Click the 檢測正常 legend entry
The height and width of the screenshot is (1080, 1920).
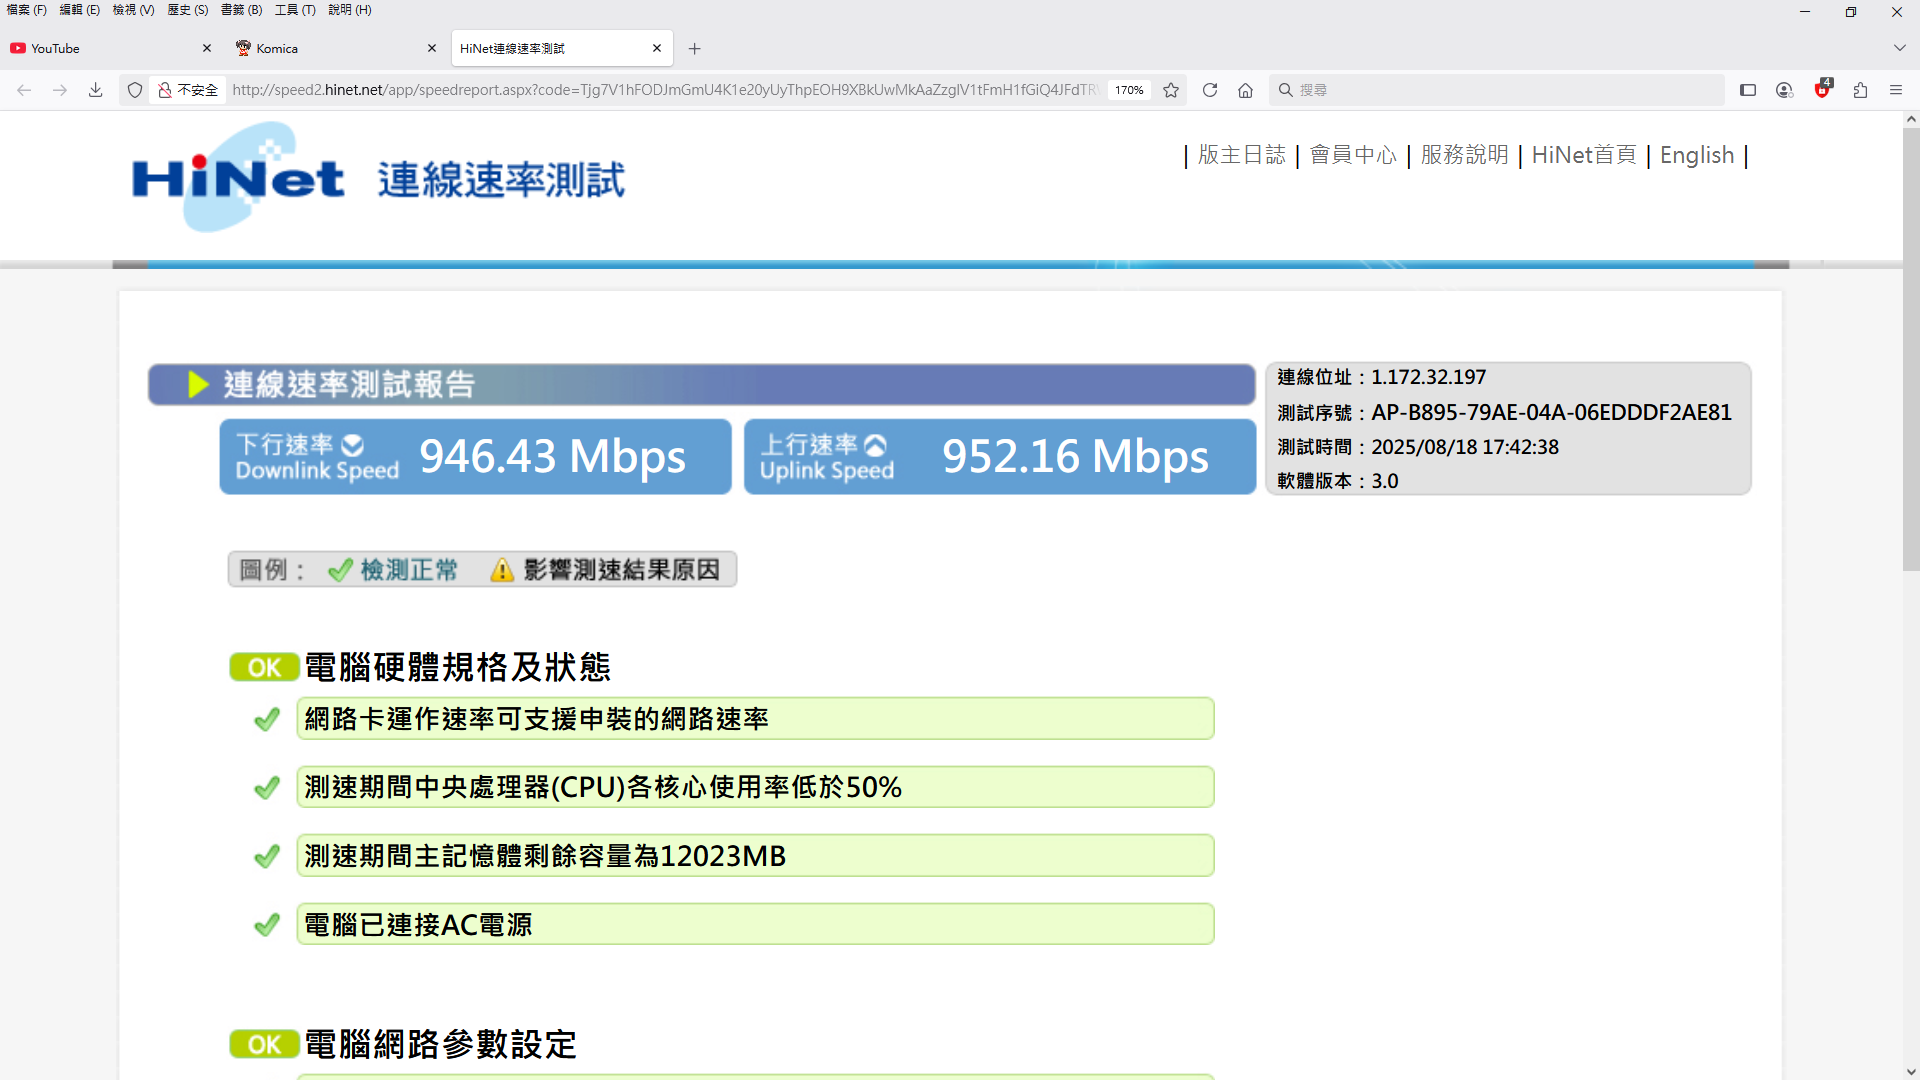pos(392,570)
